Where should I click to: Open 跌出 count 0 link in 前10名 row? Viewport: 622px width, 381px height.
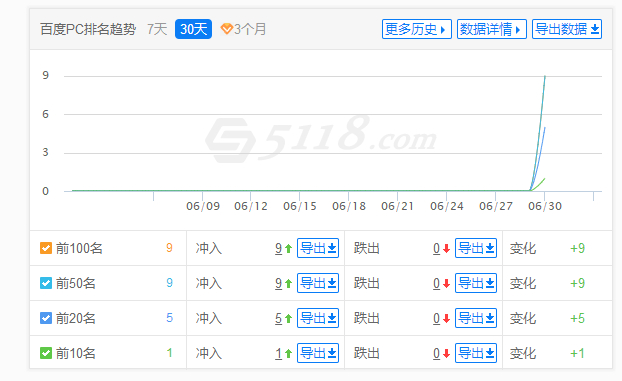pos(436,353)
